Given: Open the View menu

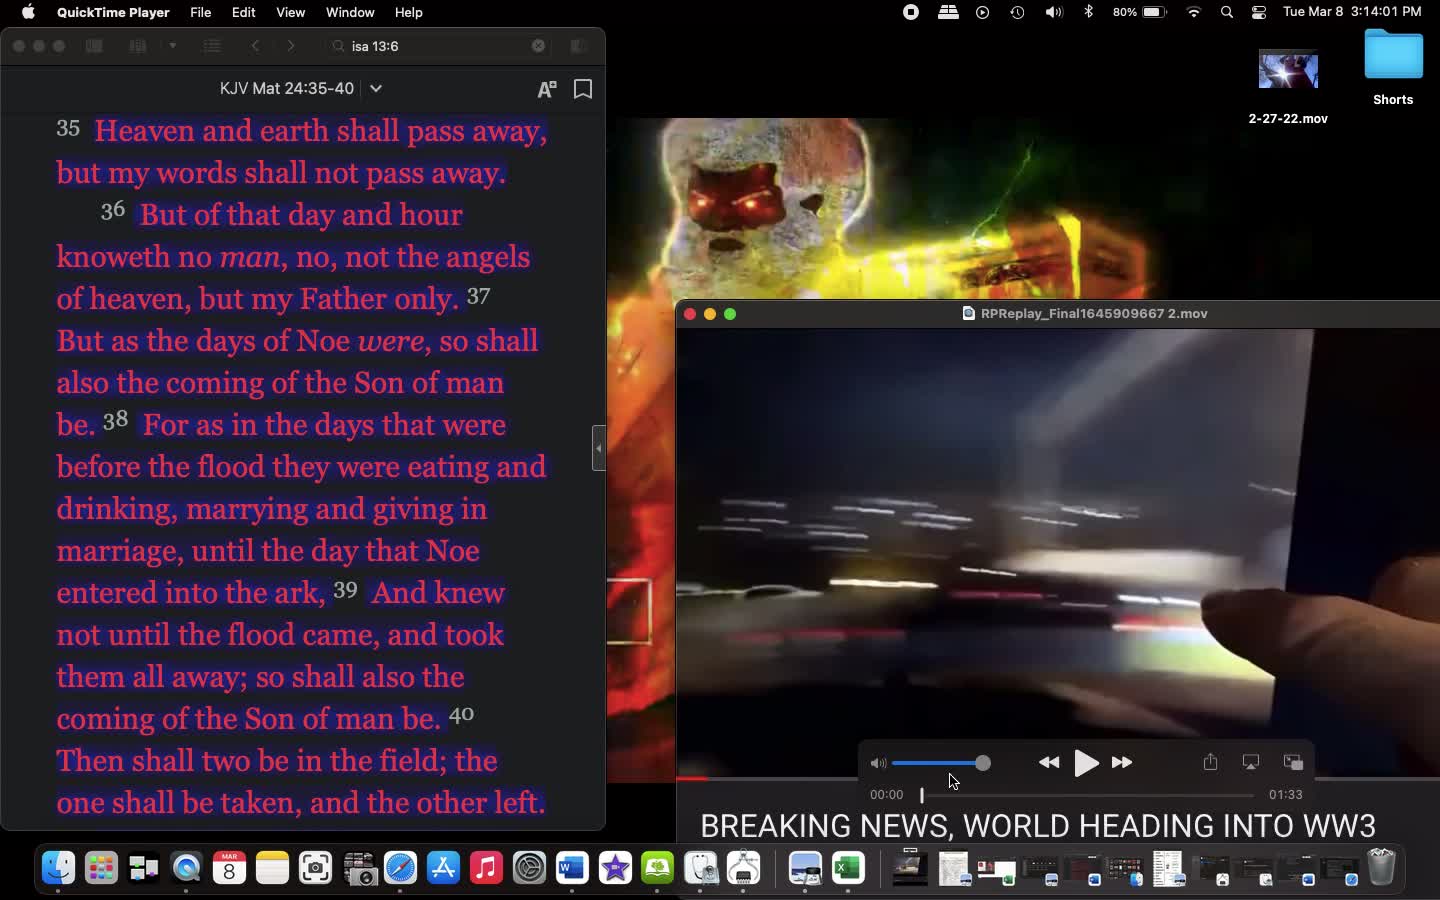Looking at the screenshot, I should click(x=290, y=12).
